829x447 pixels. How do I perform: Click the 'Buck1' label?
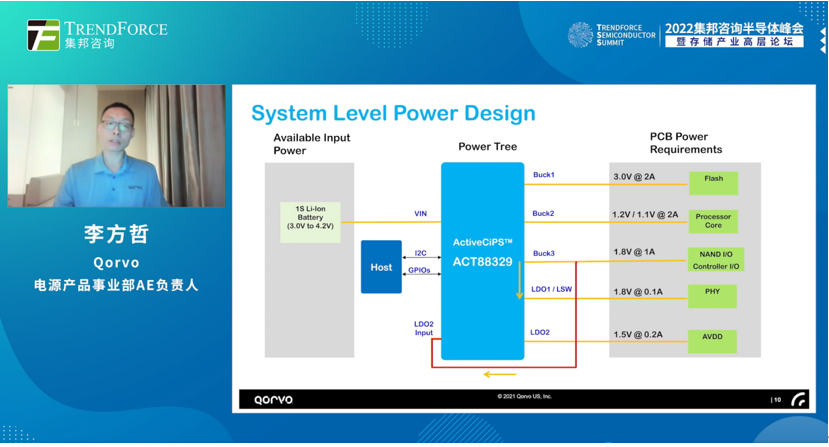(544, 175)
